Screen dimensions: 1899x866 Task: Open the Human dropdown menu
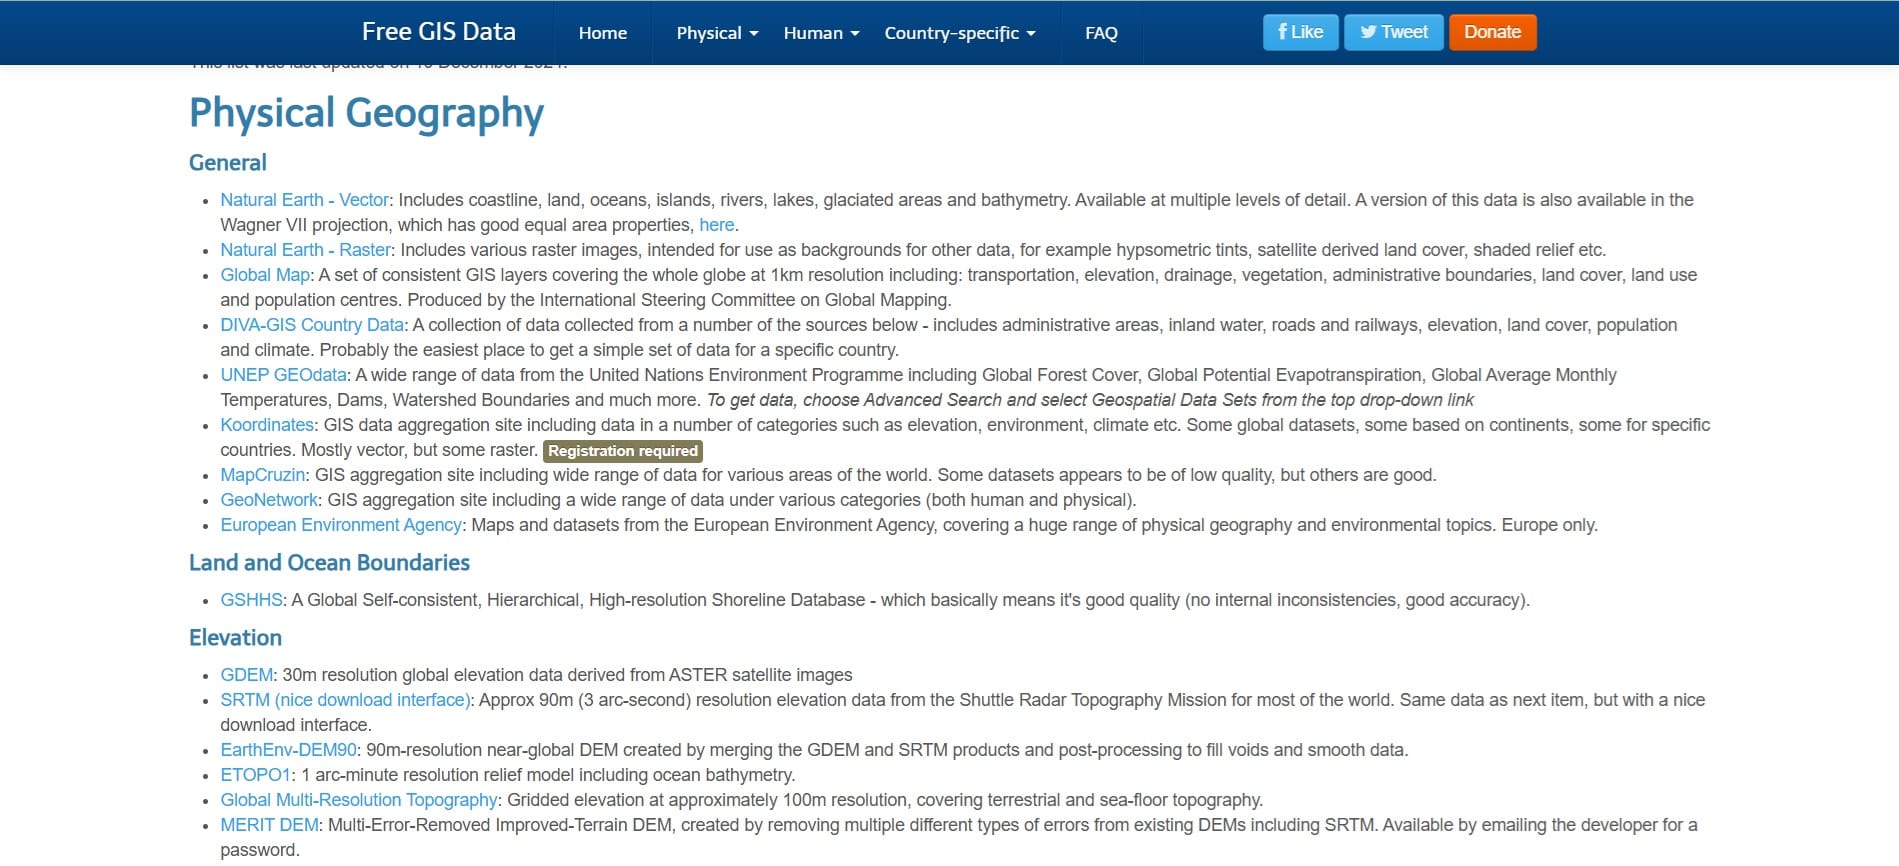[x=821, y=33]
